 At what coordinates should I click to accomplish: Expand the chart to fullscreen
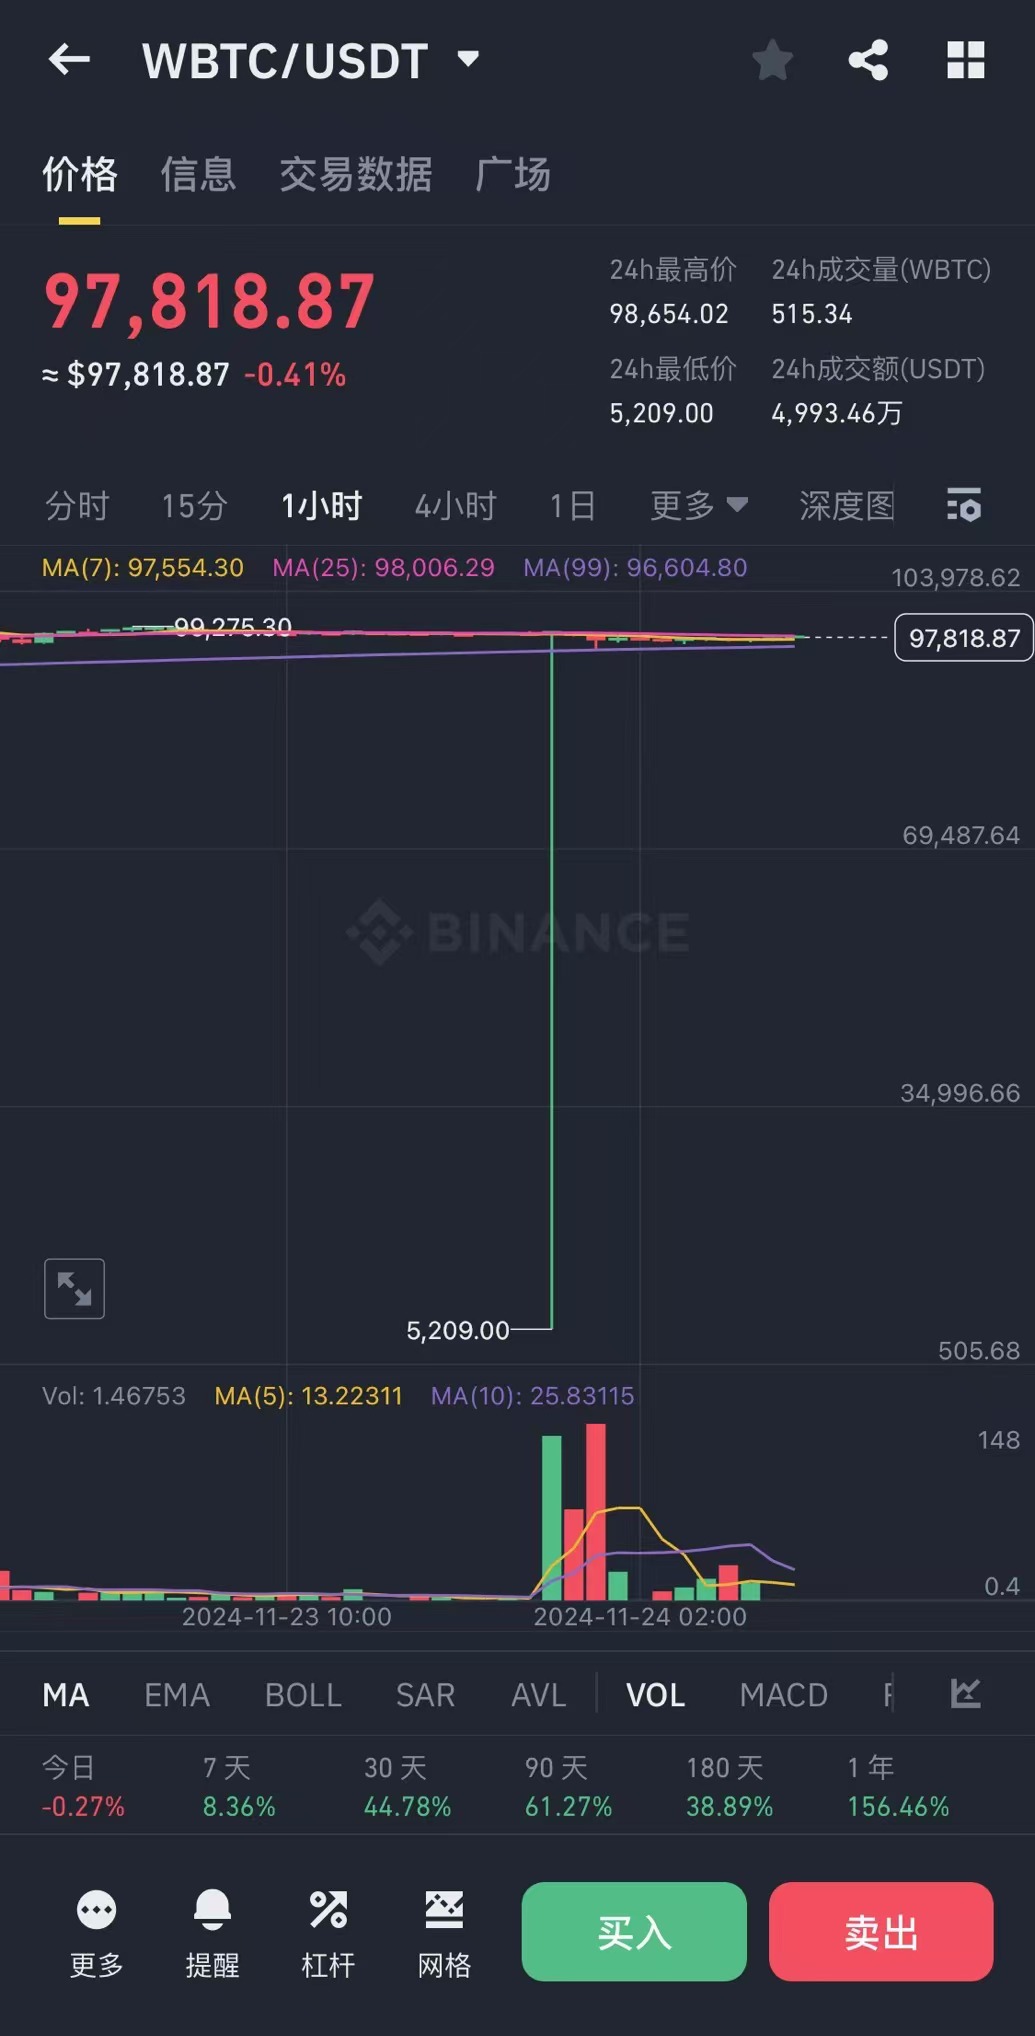click(74, 1288)
